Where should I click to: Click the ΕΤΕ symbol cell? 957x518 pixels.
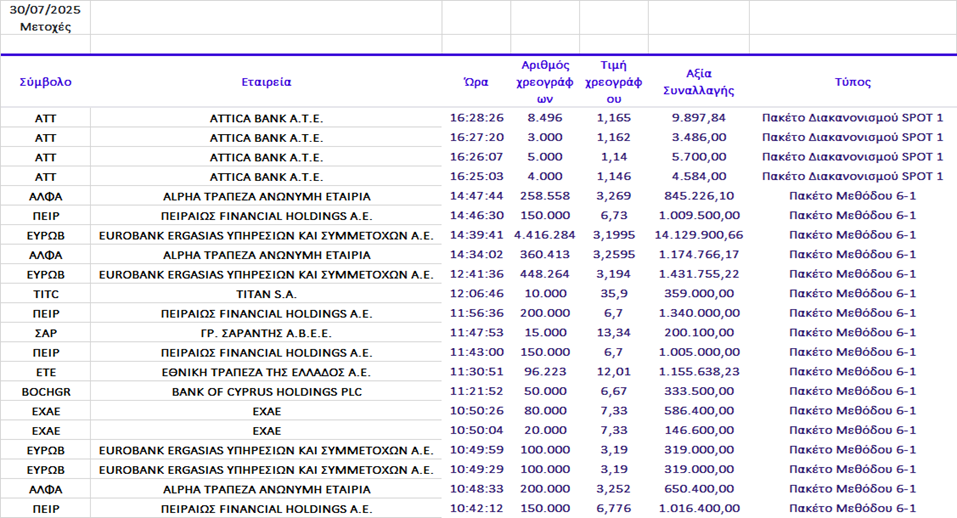(x=45, y=372)
